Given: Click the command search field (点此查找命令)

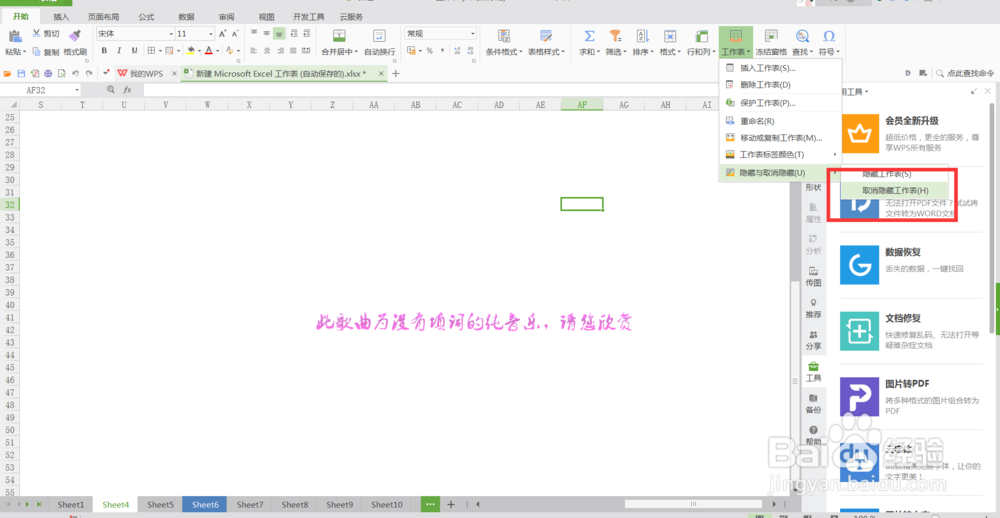Looking at the screenshot, I should [966, 74].
